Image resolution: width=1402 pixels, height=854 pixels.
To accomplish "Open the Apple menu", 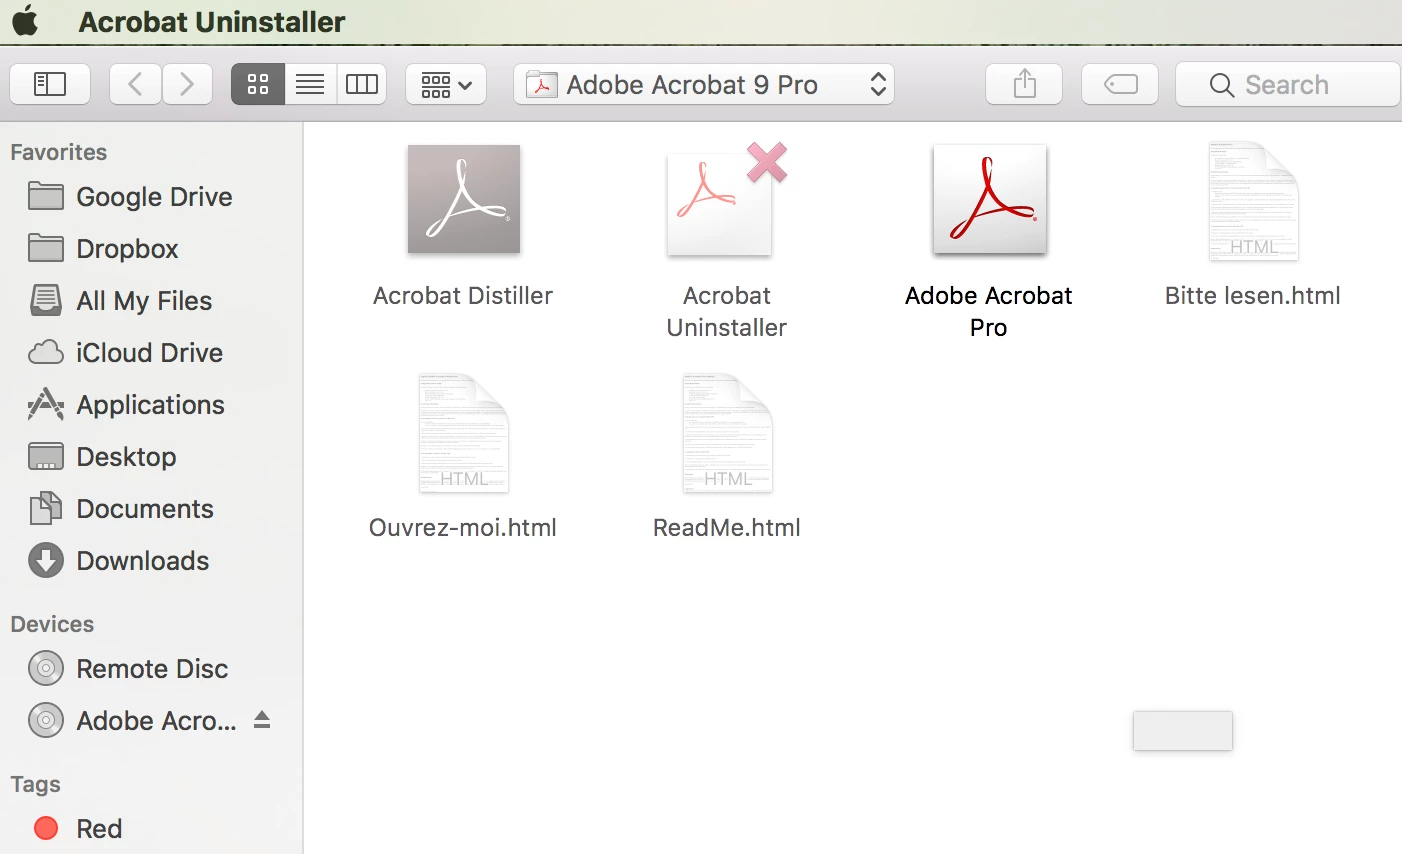I will [x=25, y=20].
